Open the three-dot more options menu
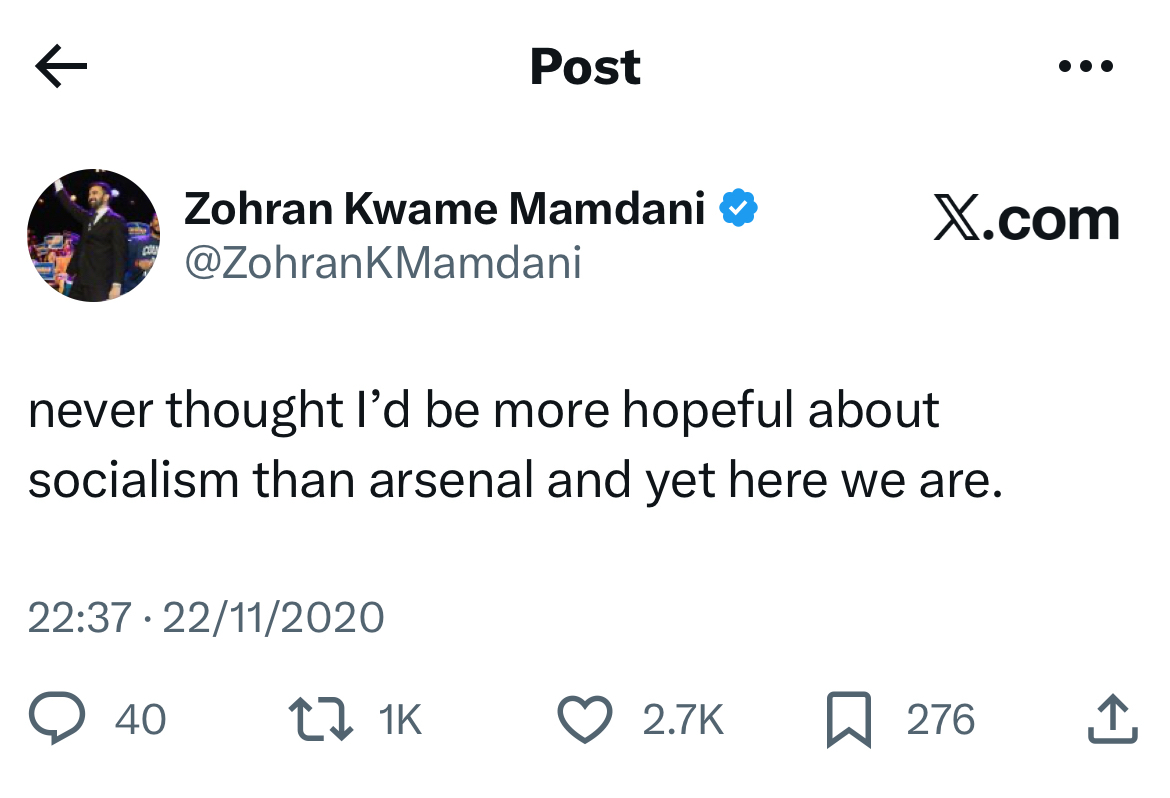The height and width of the screenshot is (798, 1170). click(1085, 67)
